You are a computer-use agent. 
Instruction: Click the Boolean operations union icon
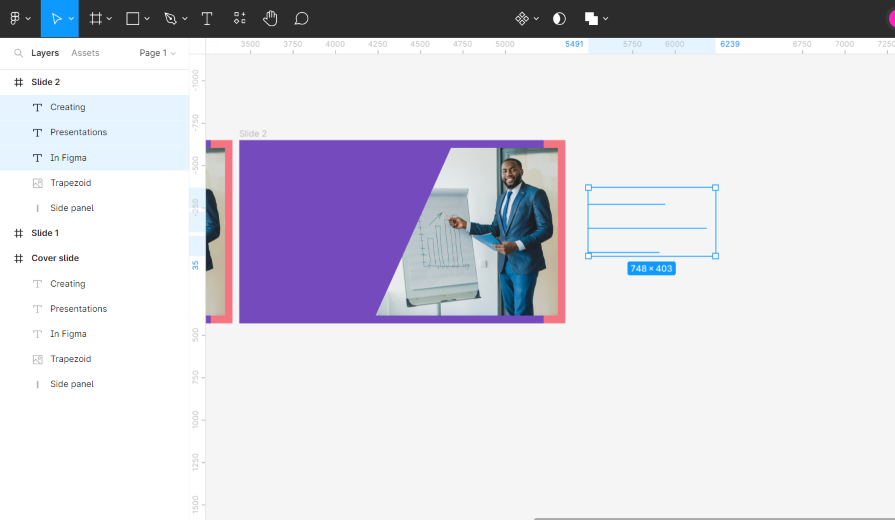pyautogui.click(x=591, y=18)
